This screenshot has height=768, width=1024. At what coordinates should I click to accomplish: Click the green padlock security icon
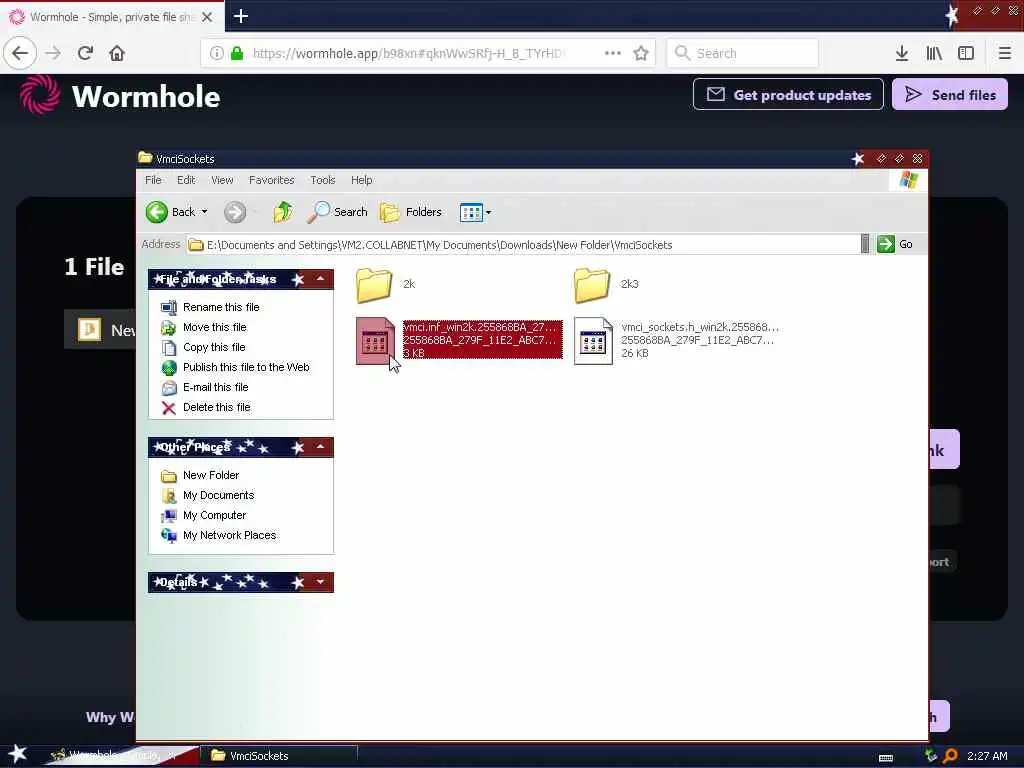point(237,54)
